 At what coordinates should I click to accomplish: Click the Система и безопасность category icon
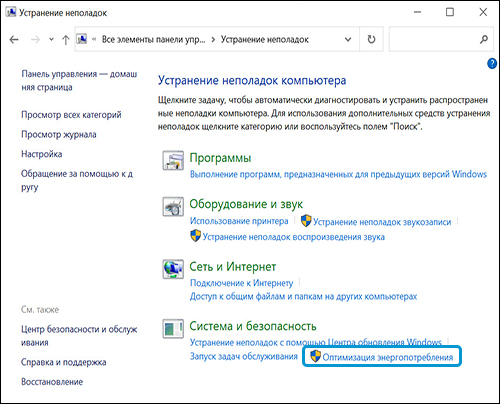173,328
